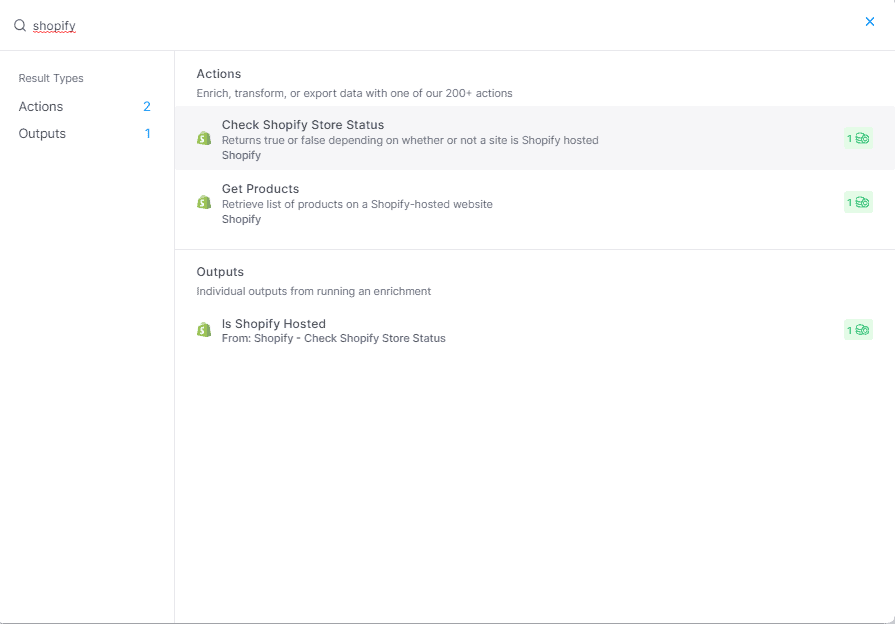
Task: Close the search dialog with the X
Action: 870,22
